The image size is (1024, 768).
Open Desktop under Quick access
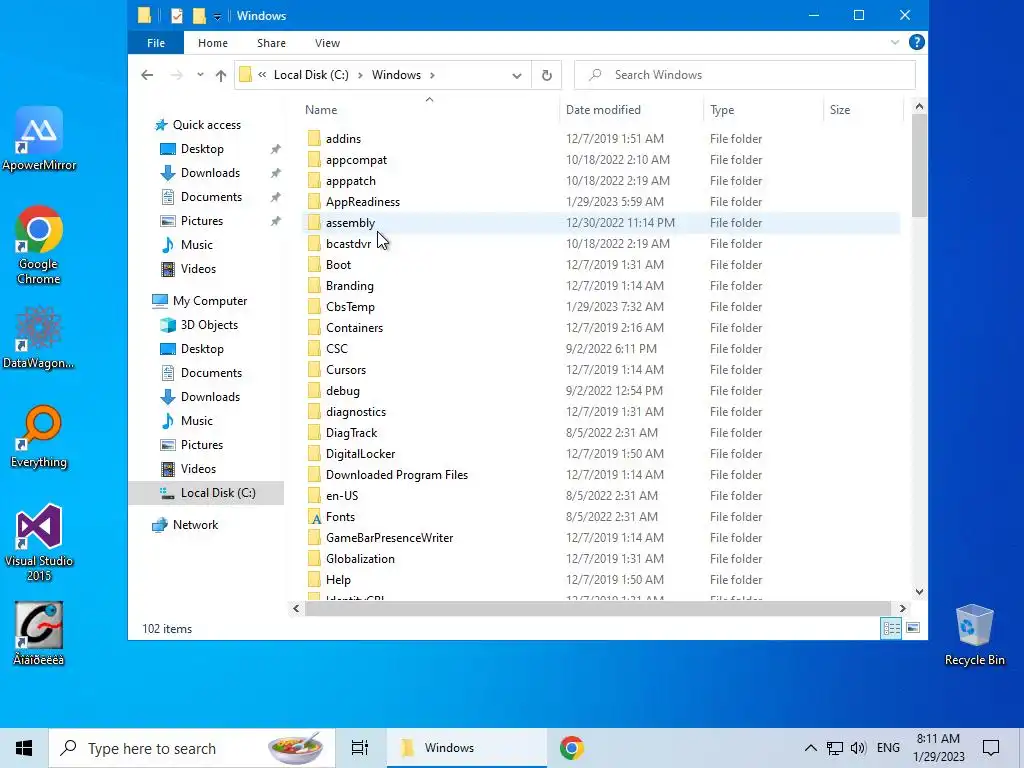(x=202, y=149)
